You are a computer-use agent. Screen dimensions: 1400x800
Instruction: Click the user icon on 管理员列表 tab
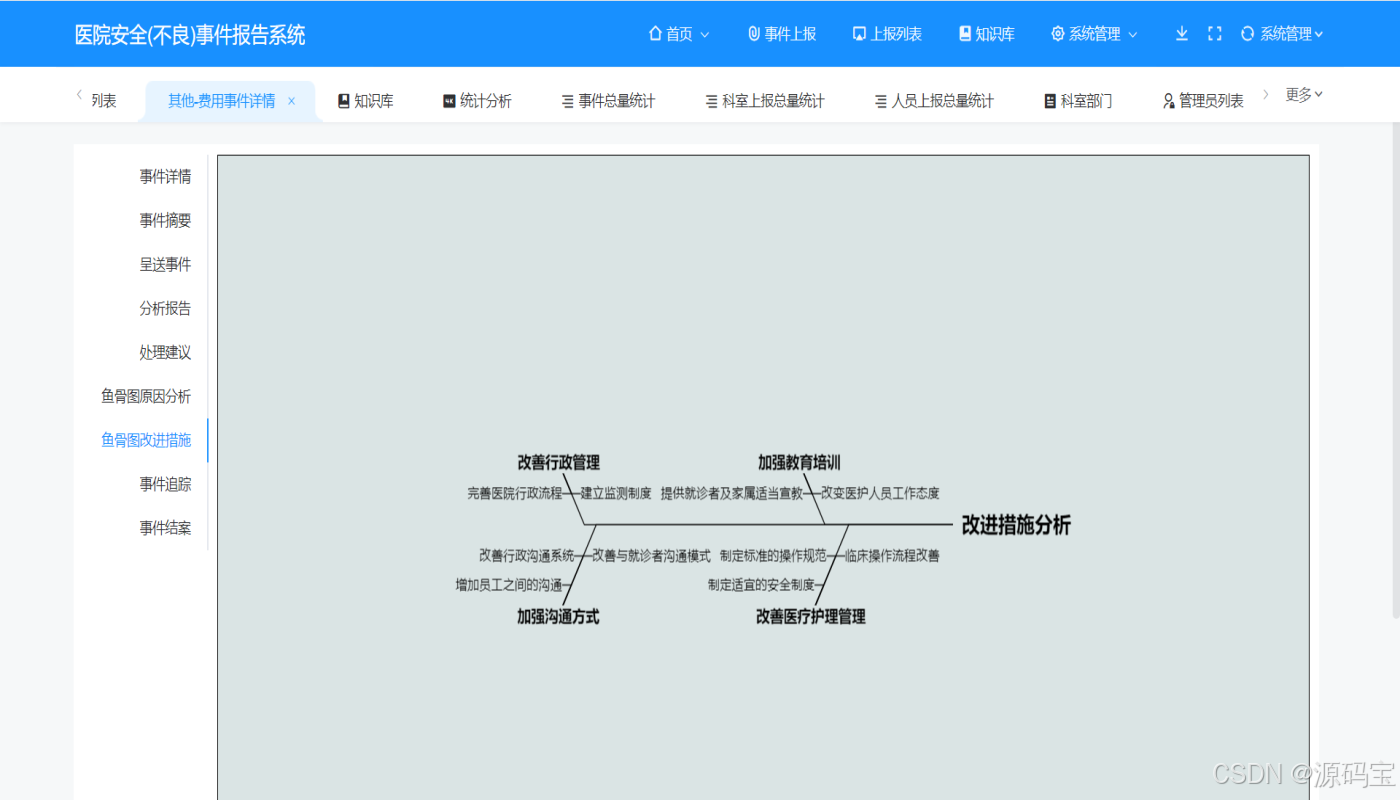[x=1169, y=101]
